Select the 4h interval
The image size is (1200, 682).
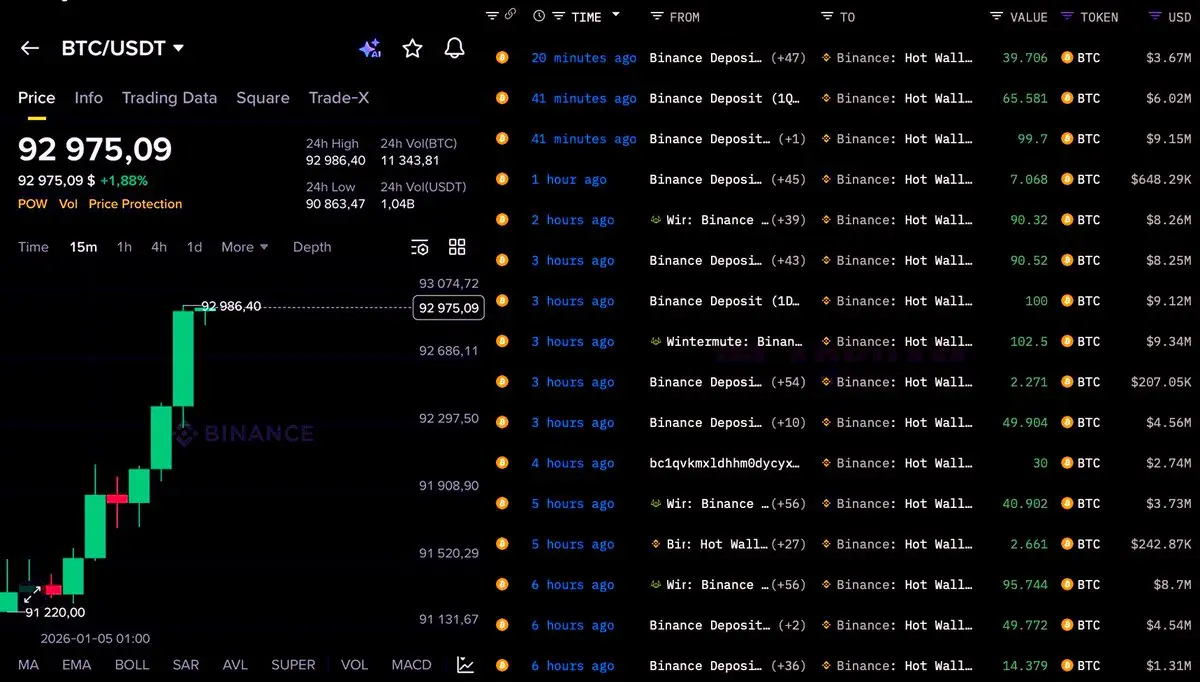pyautogui.click(x=159, y=247)
